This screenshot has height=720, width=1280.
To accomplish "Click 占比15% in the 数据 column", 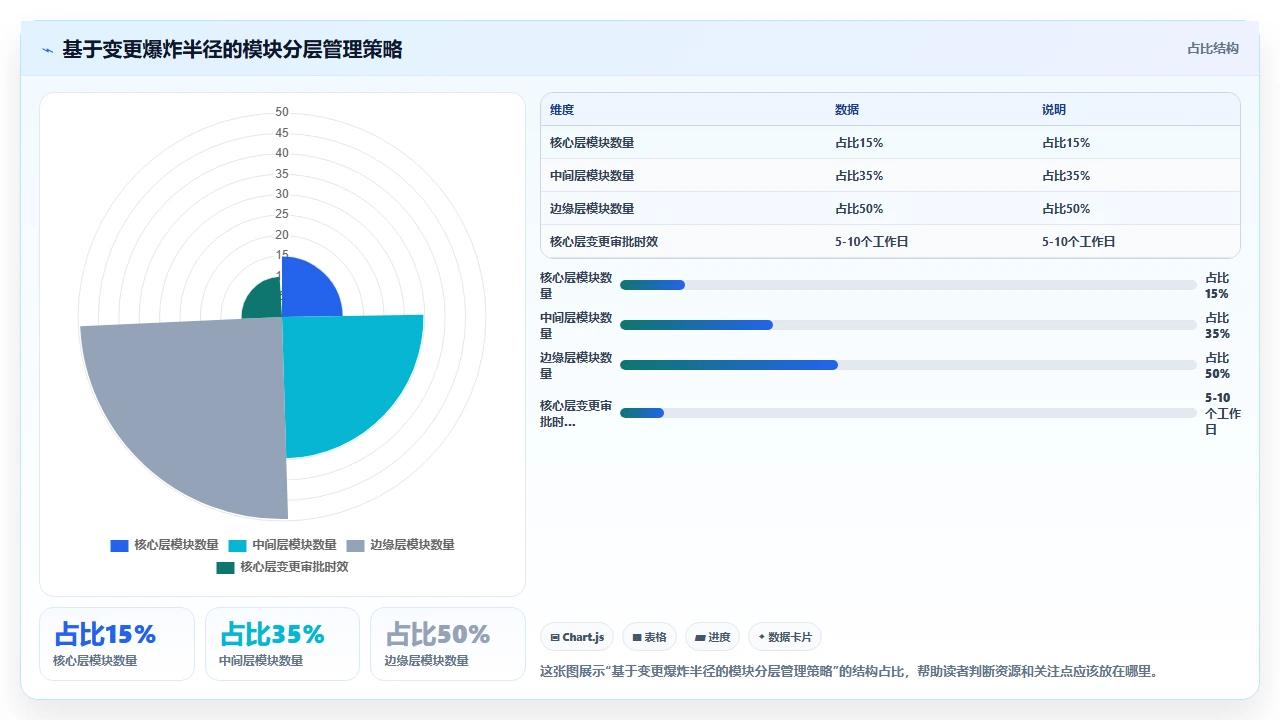I will click(x=859, y=143).
